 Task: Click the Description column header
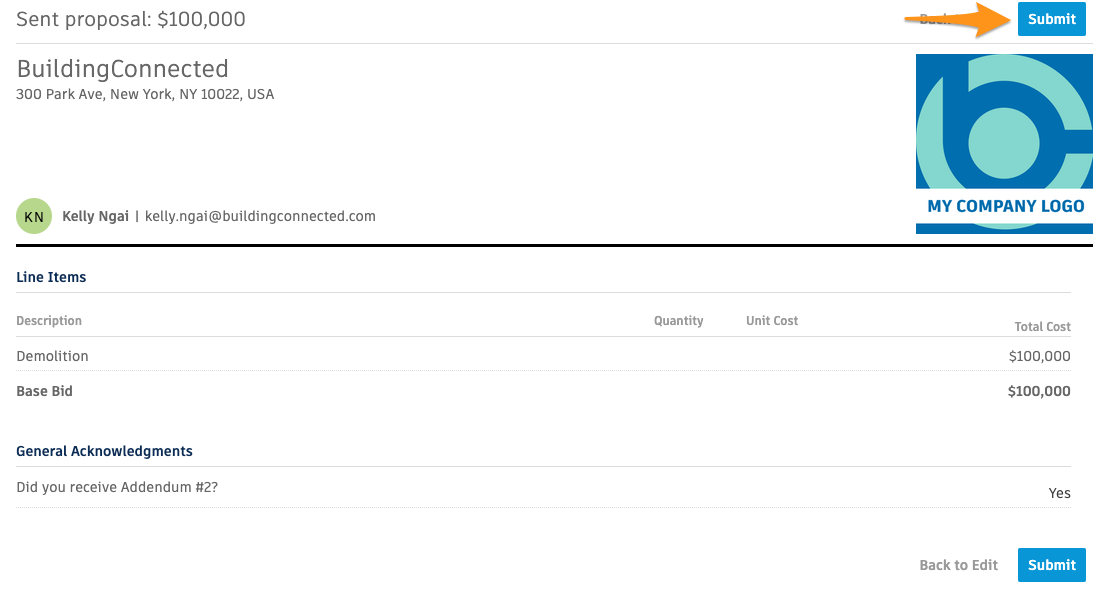(x=49, y=321)
